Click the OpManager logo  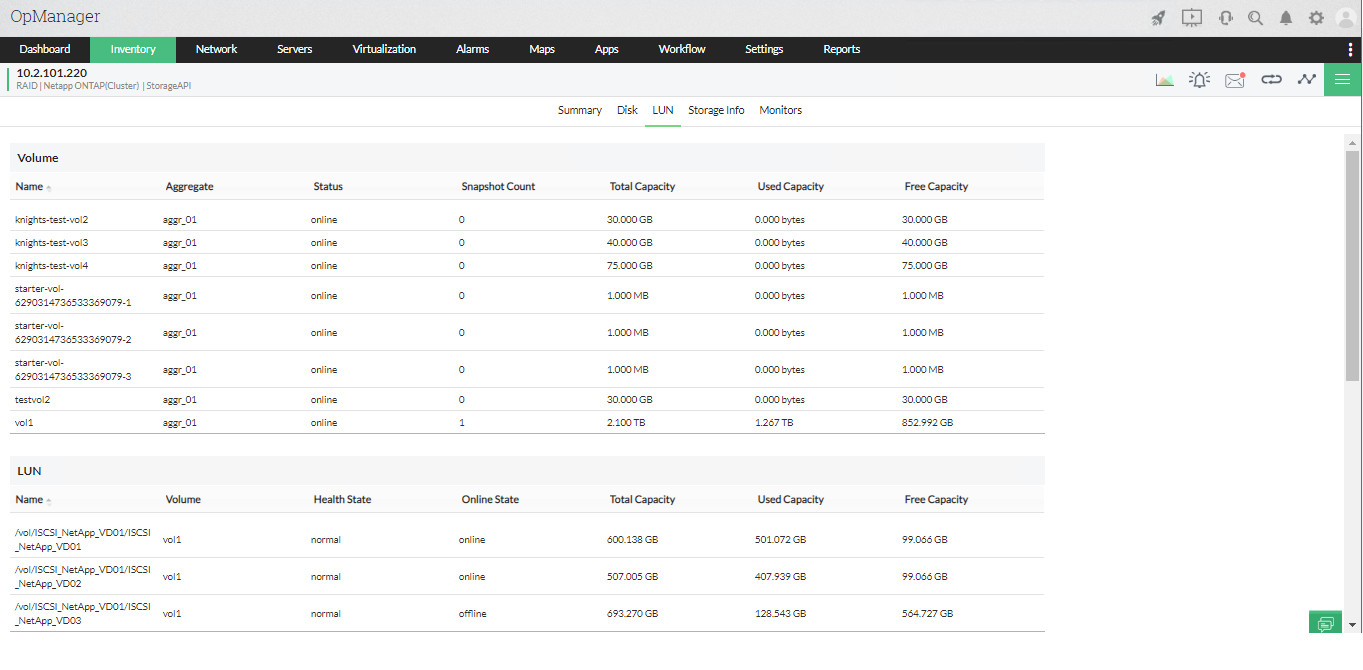pos(55,17)
